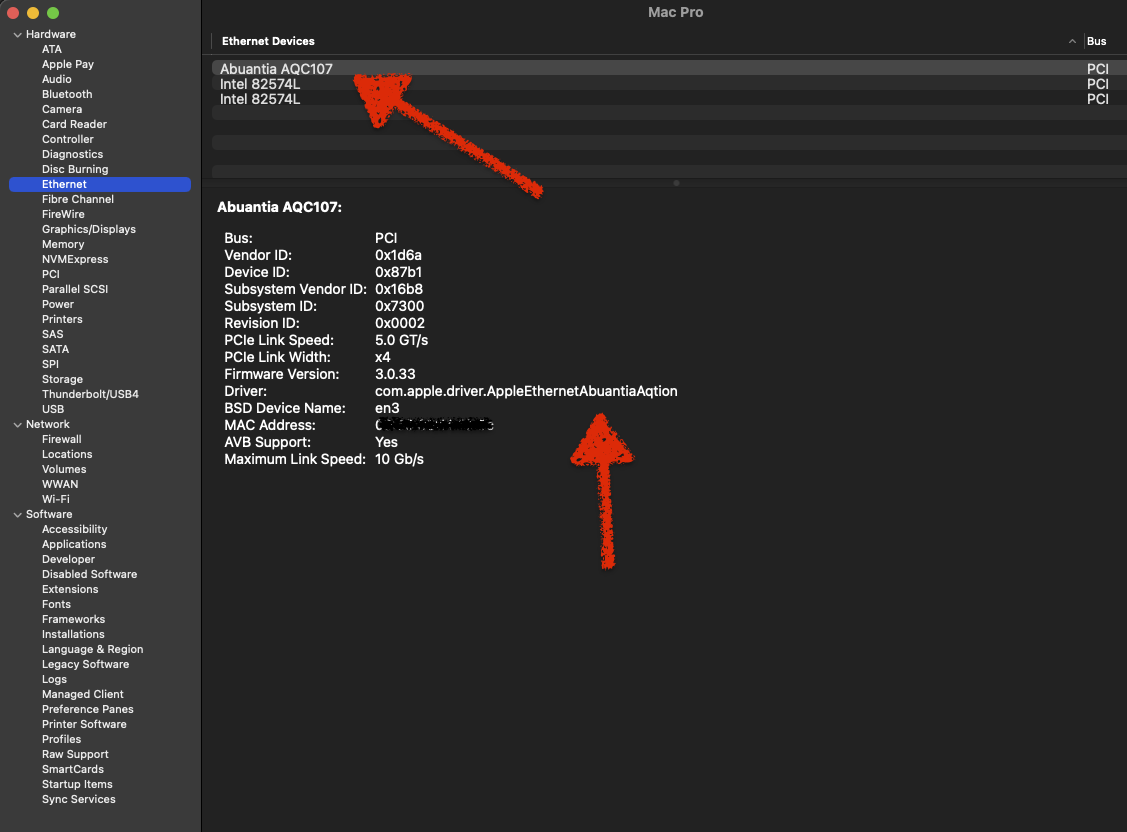
Task: Open Graphics/Displays category
Action: pyautogui.click(x=88, y=229)
